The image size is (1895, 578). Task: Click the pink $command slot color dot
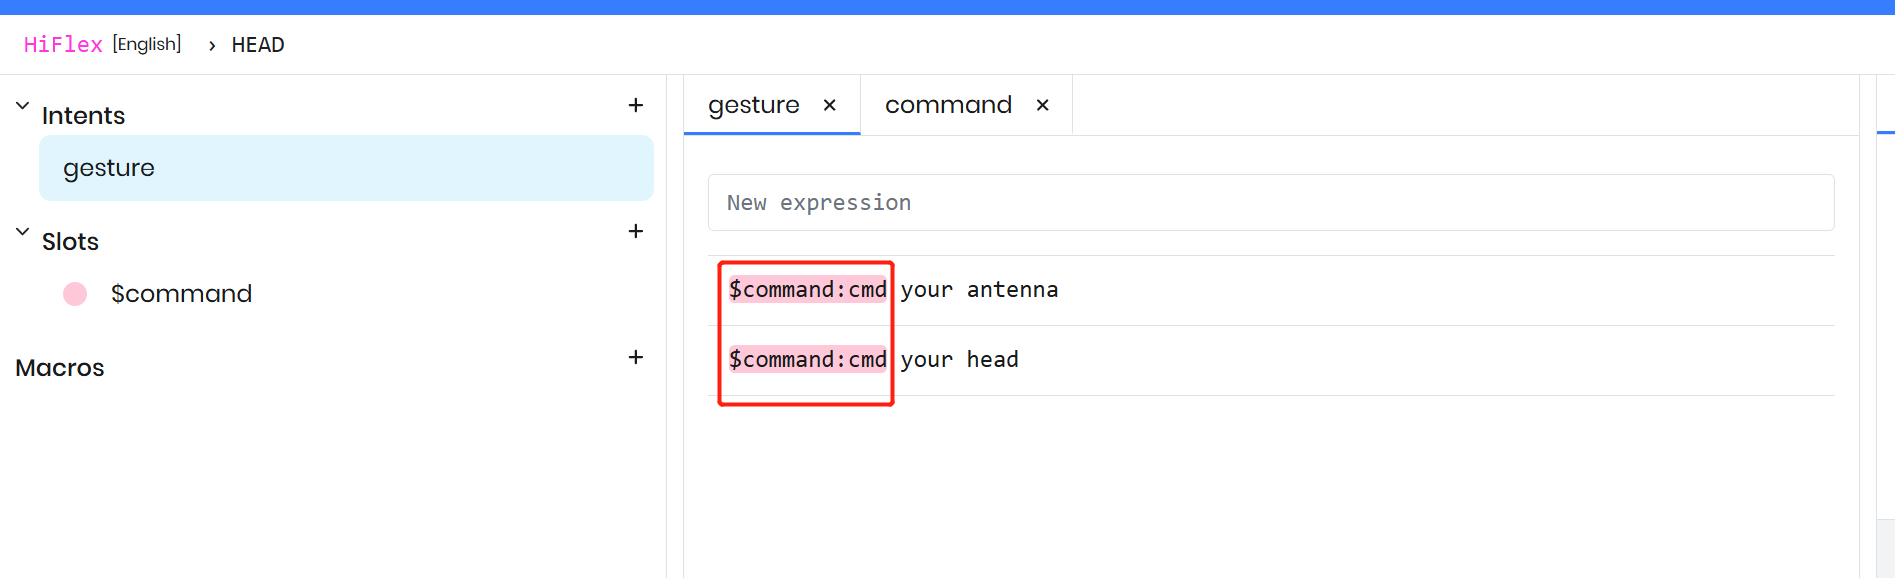(75, 294)
